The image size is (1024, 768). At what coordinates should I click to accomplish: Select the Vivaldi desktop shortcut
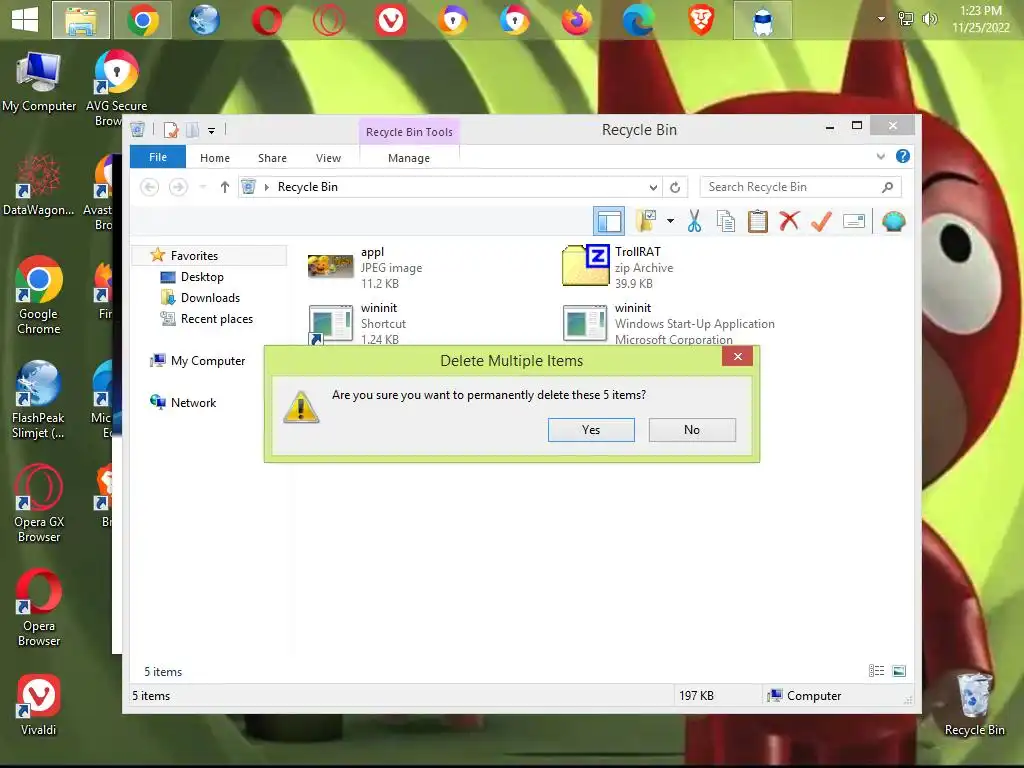pos(39,705)
